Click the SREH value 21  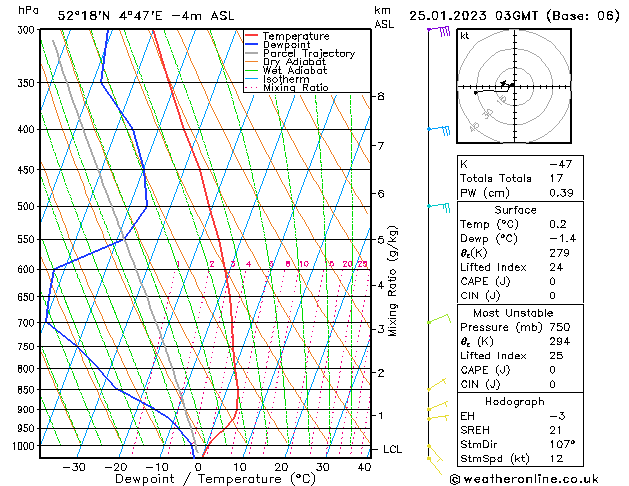[x=555, y=430]
